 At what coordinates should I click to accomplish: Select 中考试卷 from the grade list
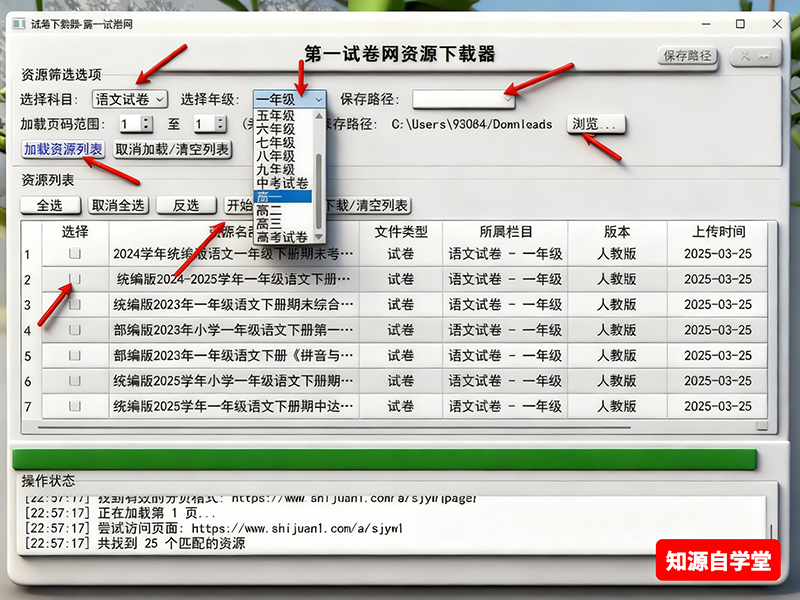point(278,183)
